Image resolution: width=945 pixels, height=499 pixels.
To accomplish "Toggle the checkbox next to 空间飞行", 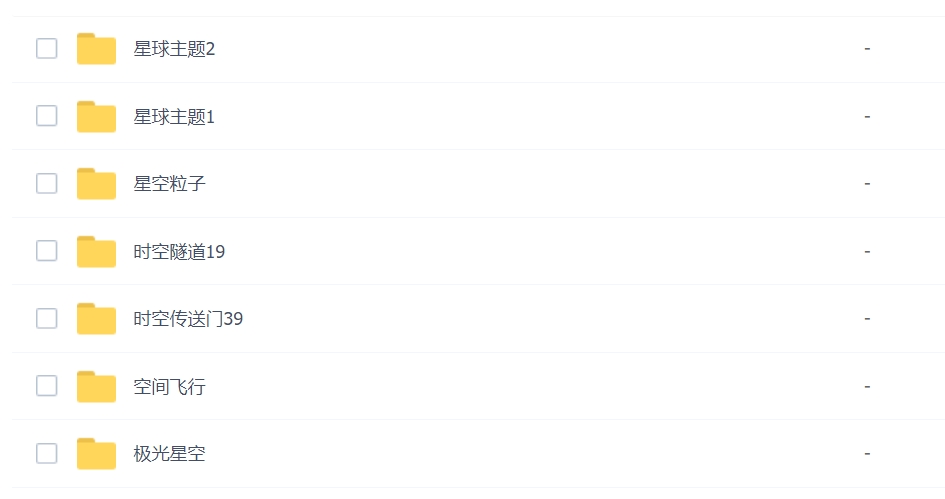I will (x=47, y=386).
